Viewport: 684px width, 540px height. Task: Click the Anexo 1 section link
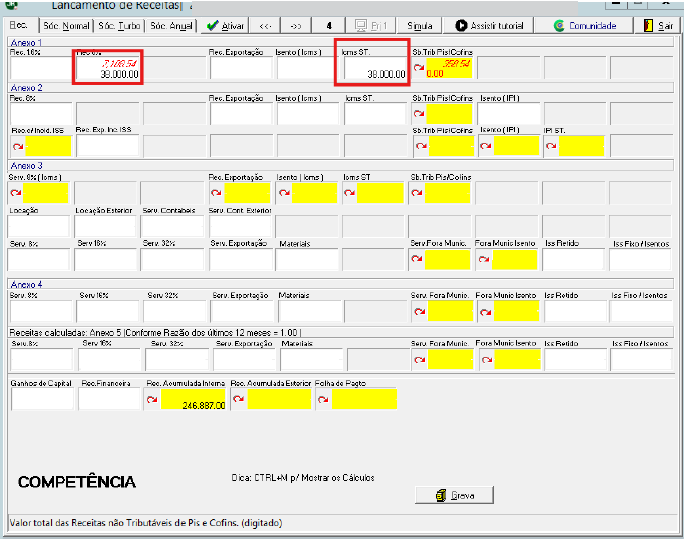(x=26, y=42)
